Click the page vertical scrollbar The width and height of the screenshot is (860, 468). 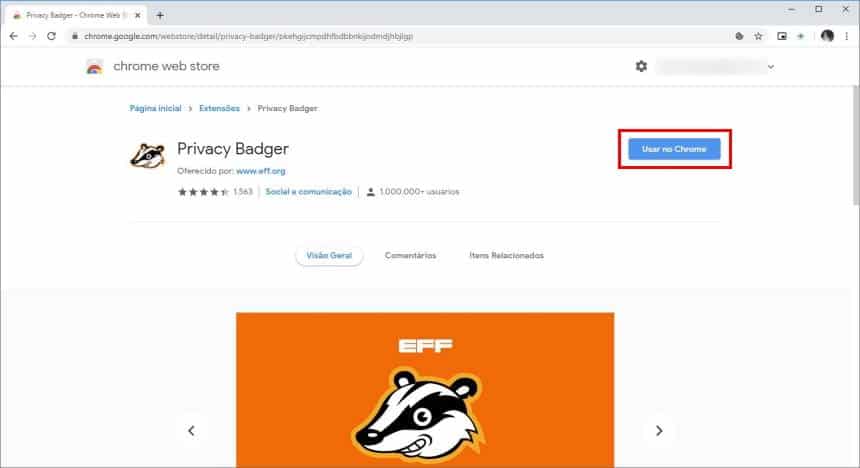pos(856,145)
